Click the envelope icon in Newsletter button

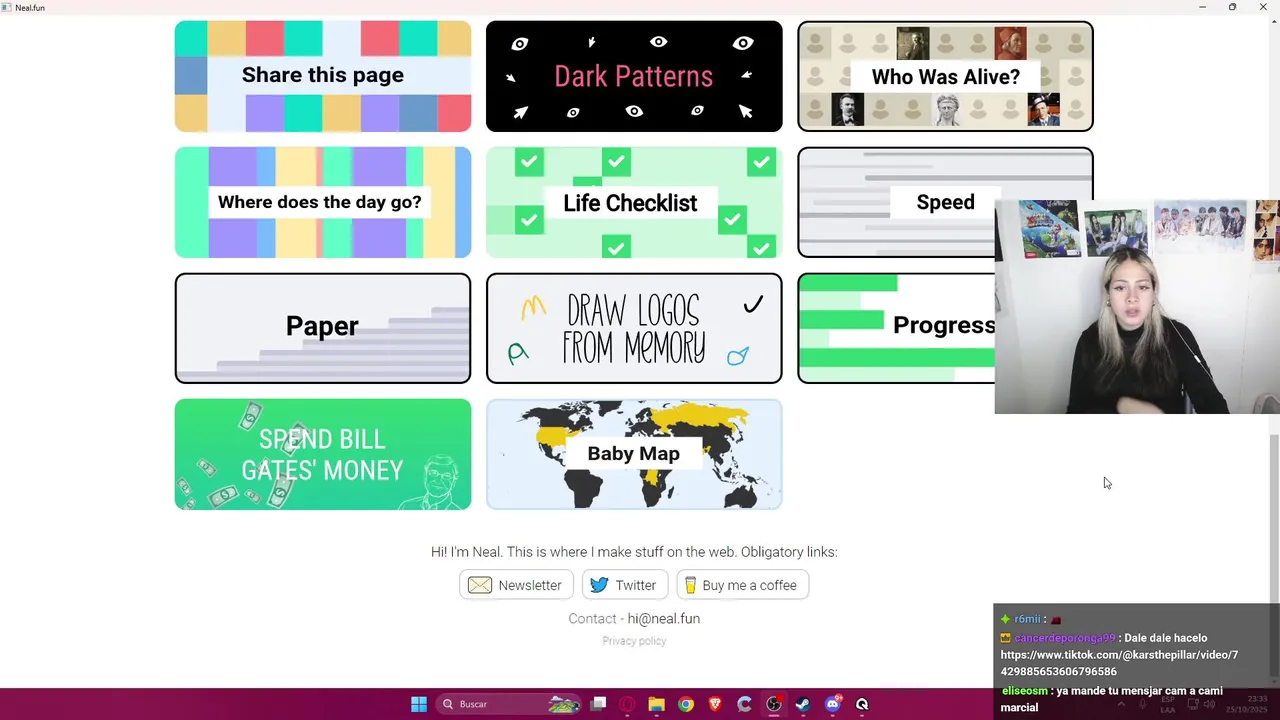(x=480, y=585)
